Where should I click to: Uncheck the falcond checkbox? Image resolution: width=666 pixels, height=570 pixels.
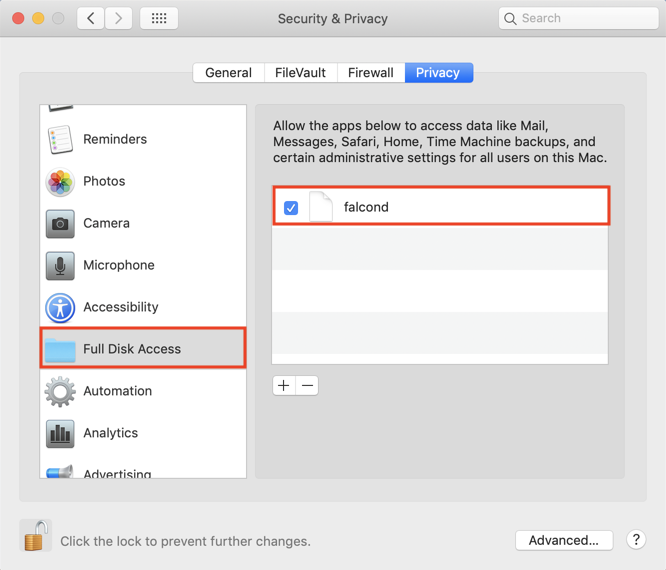[291, 207]
